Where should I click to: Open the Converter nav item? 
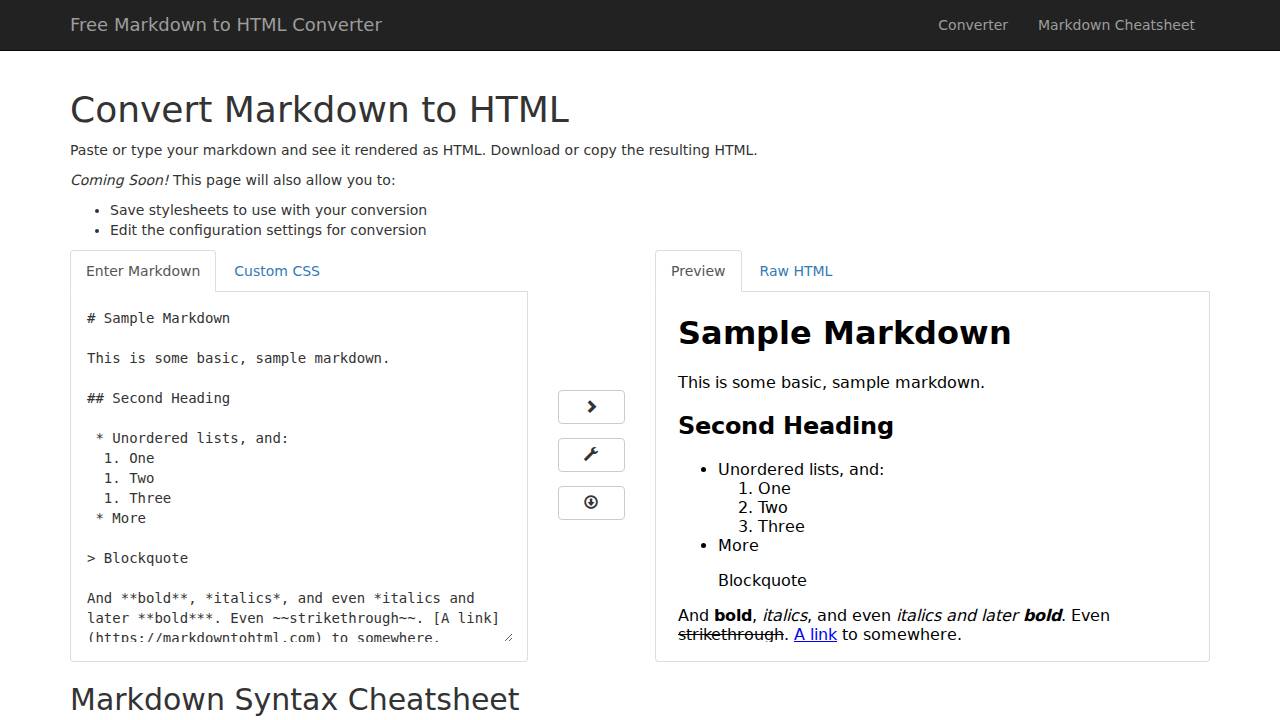click(972, 25)
